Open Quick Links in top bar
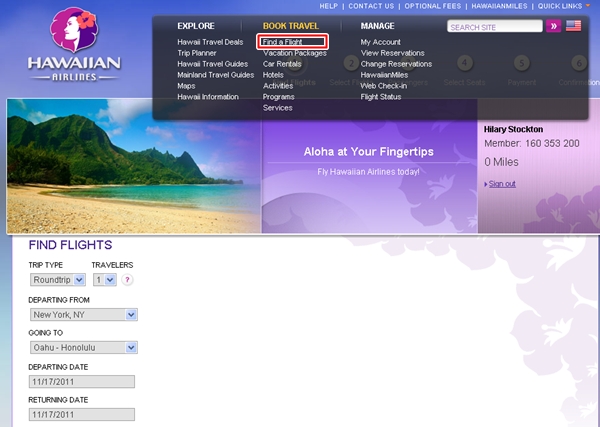This screenshot has height=427, width=600. (x=561, y=6)
